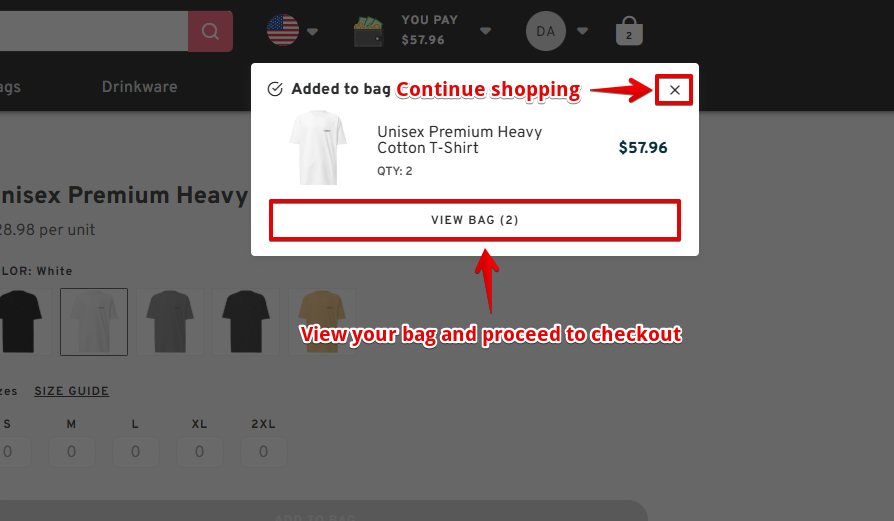The image size is (894, 521).
Task: Expand the DA account dropdown arrow
Action: tap(582, 31)
